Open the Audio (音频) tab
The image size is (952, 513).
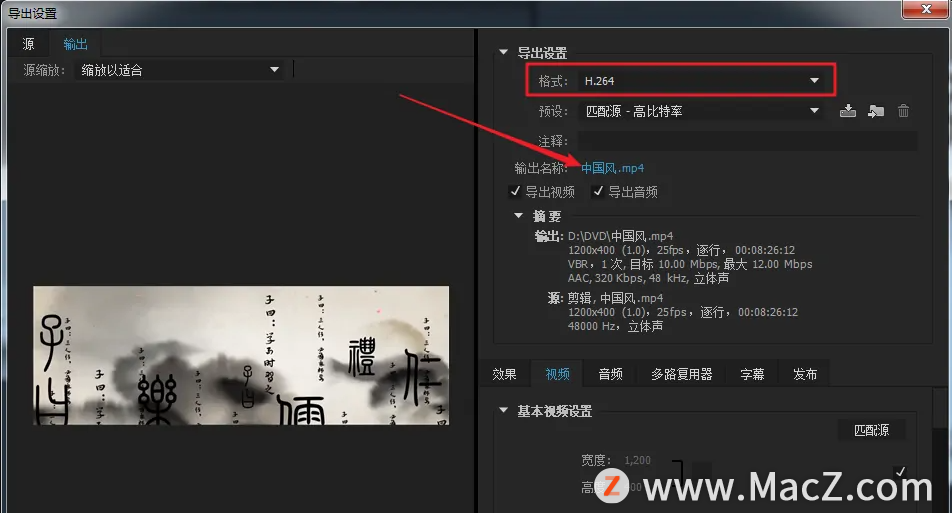(610, 374)
